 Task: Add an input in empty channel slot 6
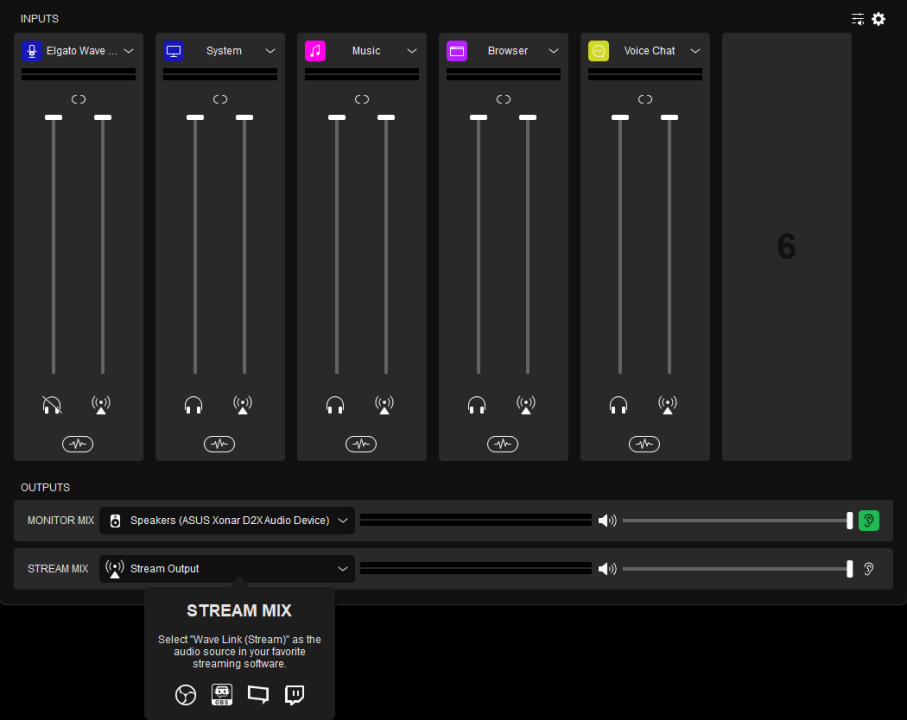[x=786, y=247]
